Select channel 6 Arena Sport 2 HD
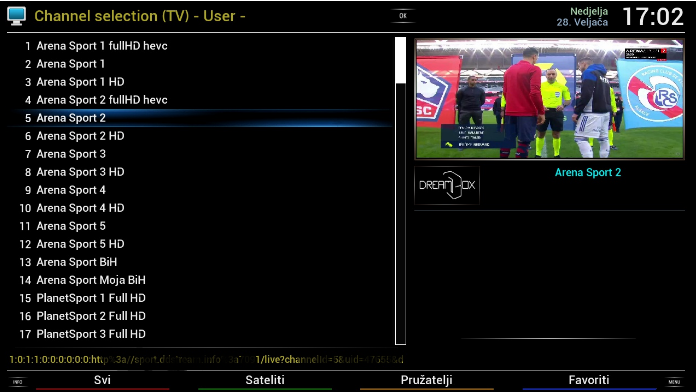This screenshot has height=392, width=700. [200, 136]
